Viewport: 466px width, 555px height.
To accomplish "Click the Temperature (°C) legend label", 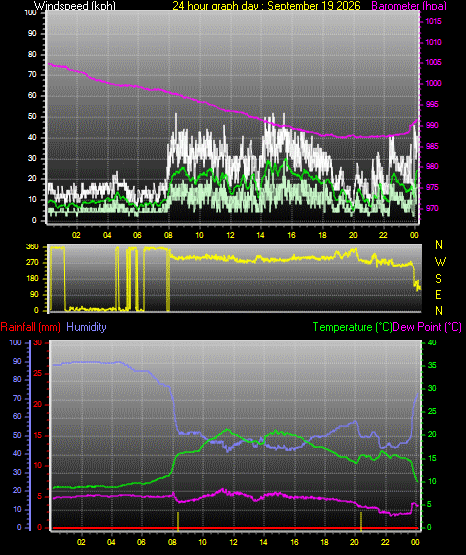I will click(352, 327).
